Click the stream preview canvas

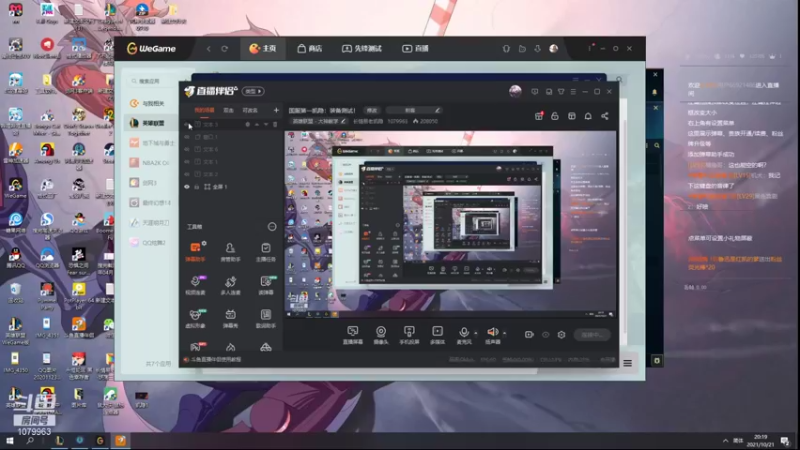[x=450, y=224]
